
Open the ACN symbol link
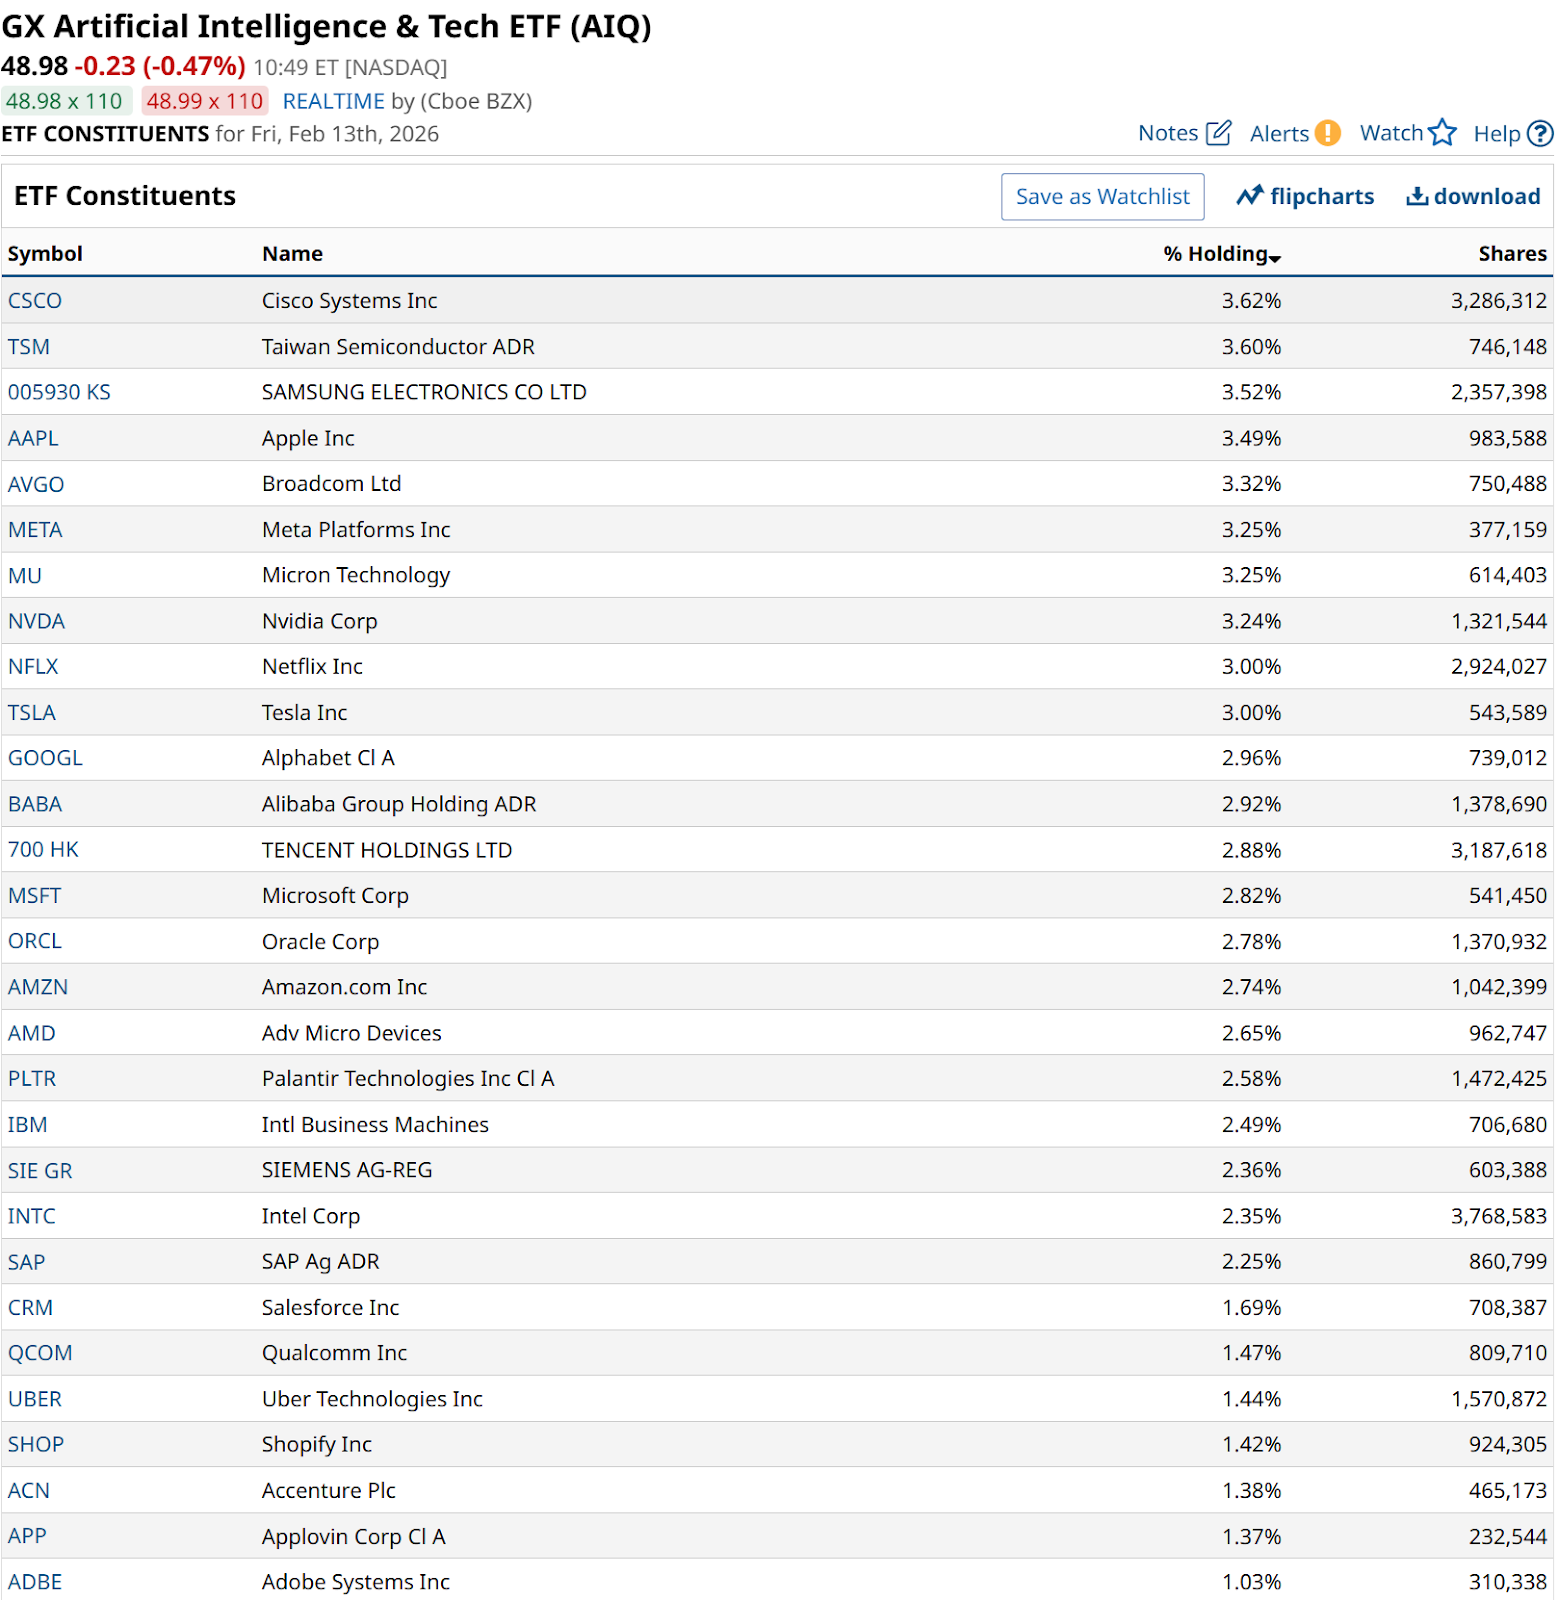coord(29,1491)
